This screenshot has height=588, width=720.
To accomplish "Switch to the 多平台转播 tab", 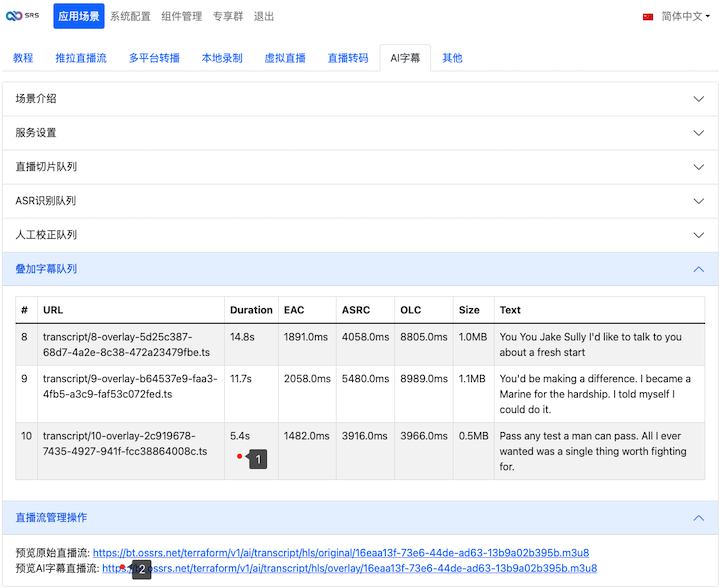I will point(154,58).
